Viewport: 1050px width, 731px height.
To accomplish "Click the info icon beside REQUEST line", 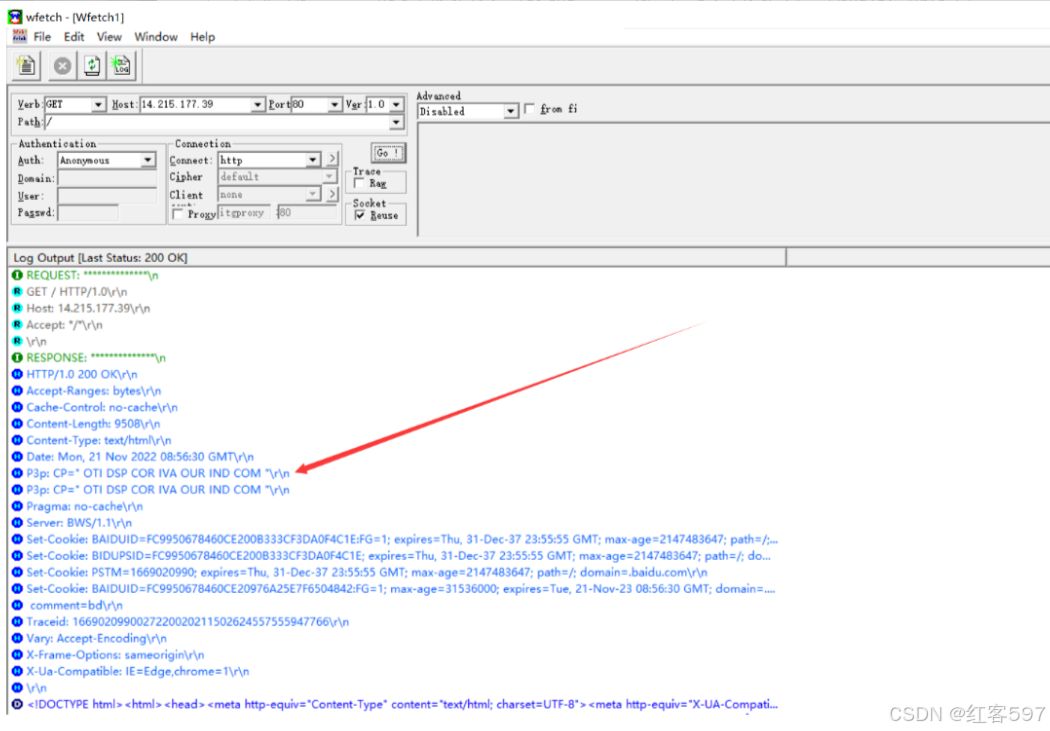I will click(17, 275).
